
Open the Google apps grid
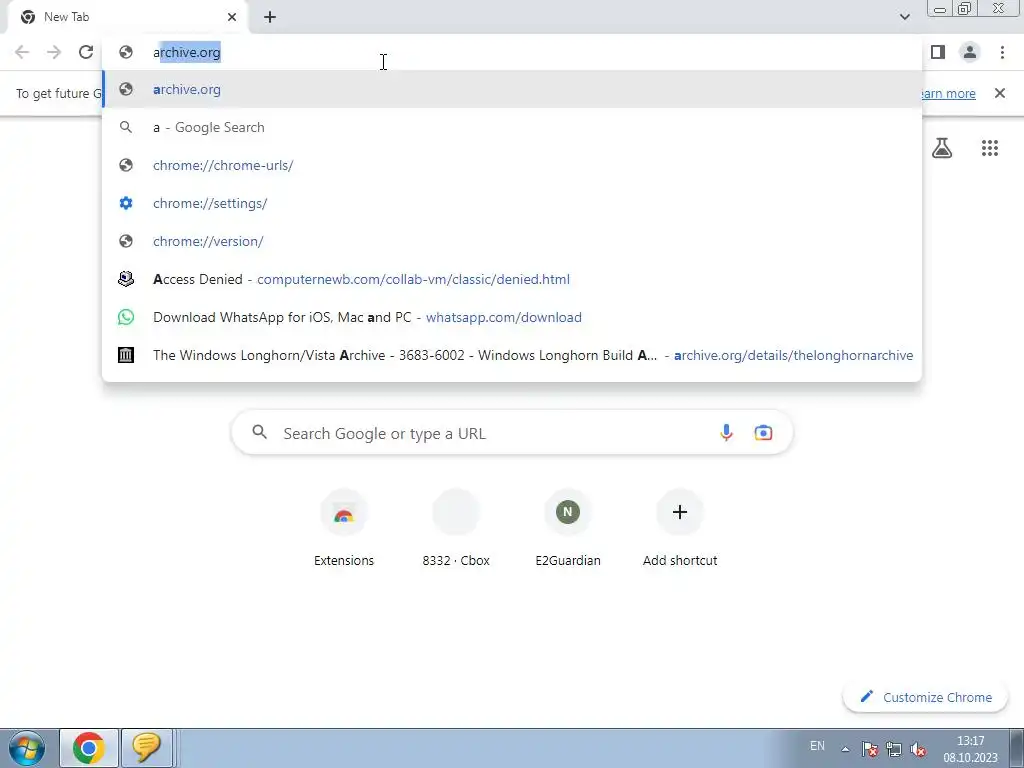990,148
